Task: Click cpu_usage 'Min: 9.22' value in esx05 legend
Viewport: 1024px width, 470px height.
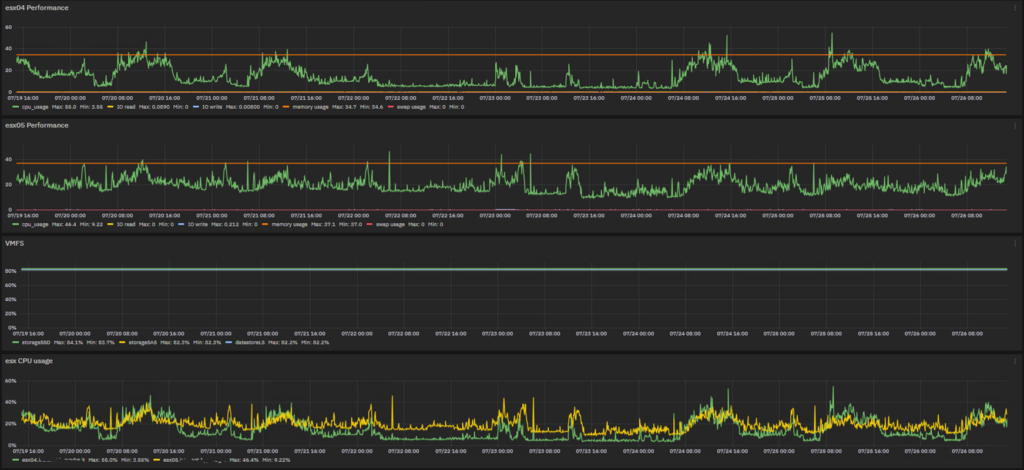Action: click(91, 225)
